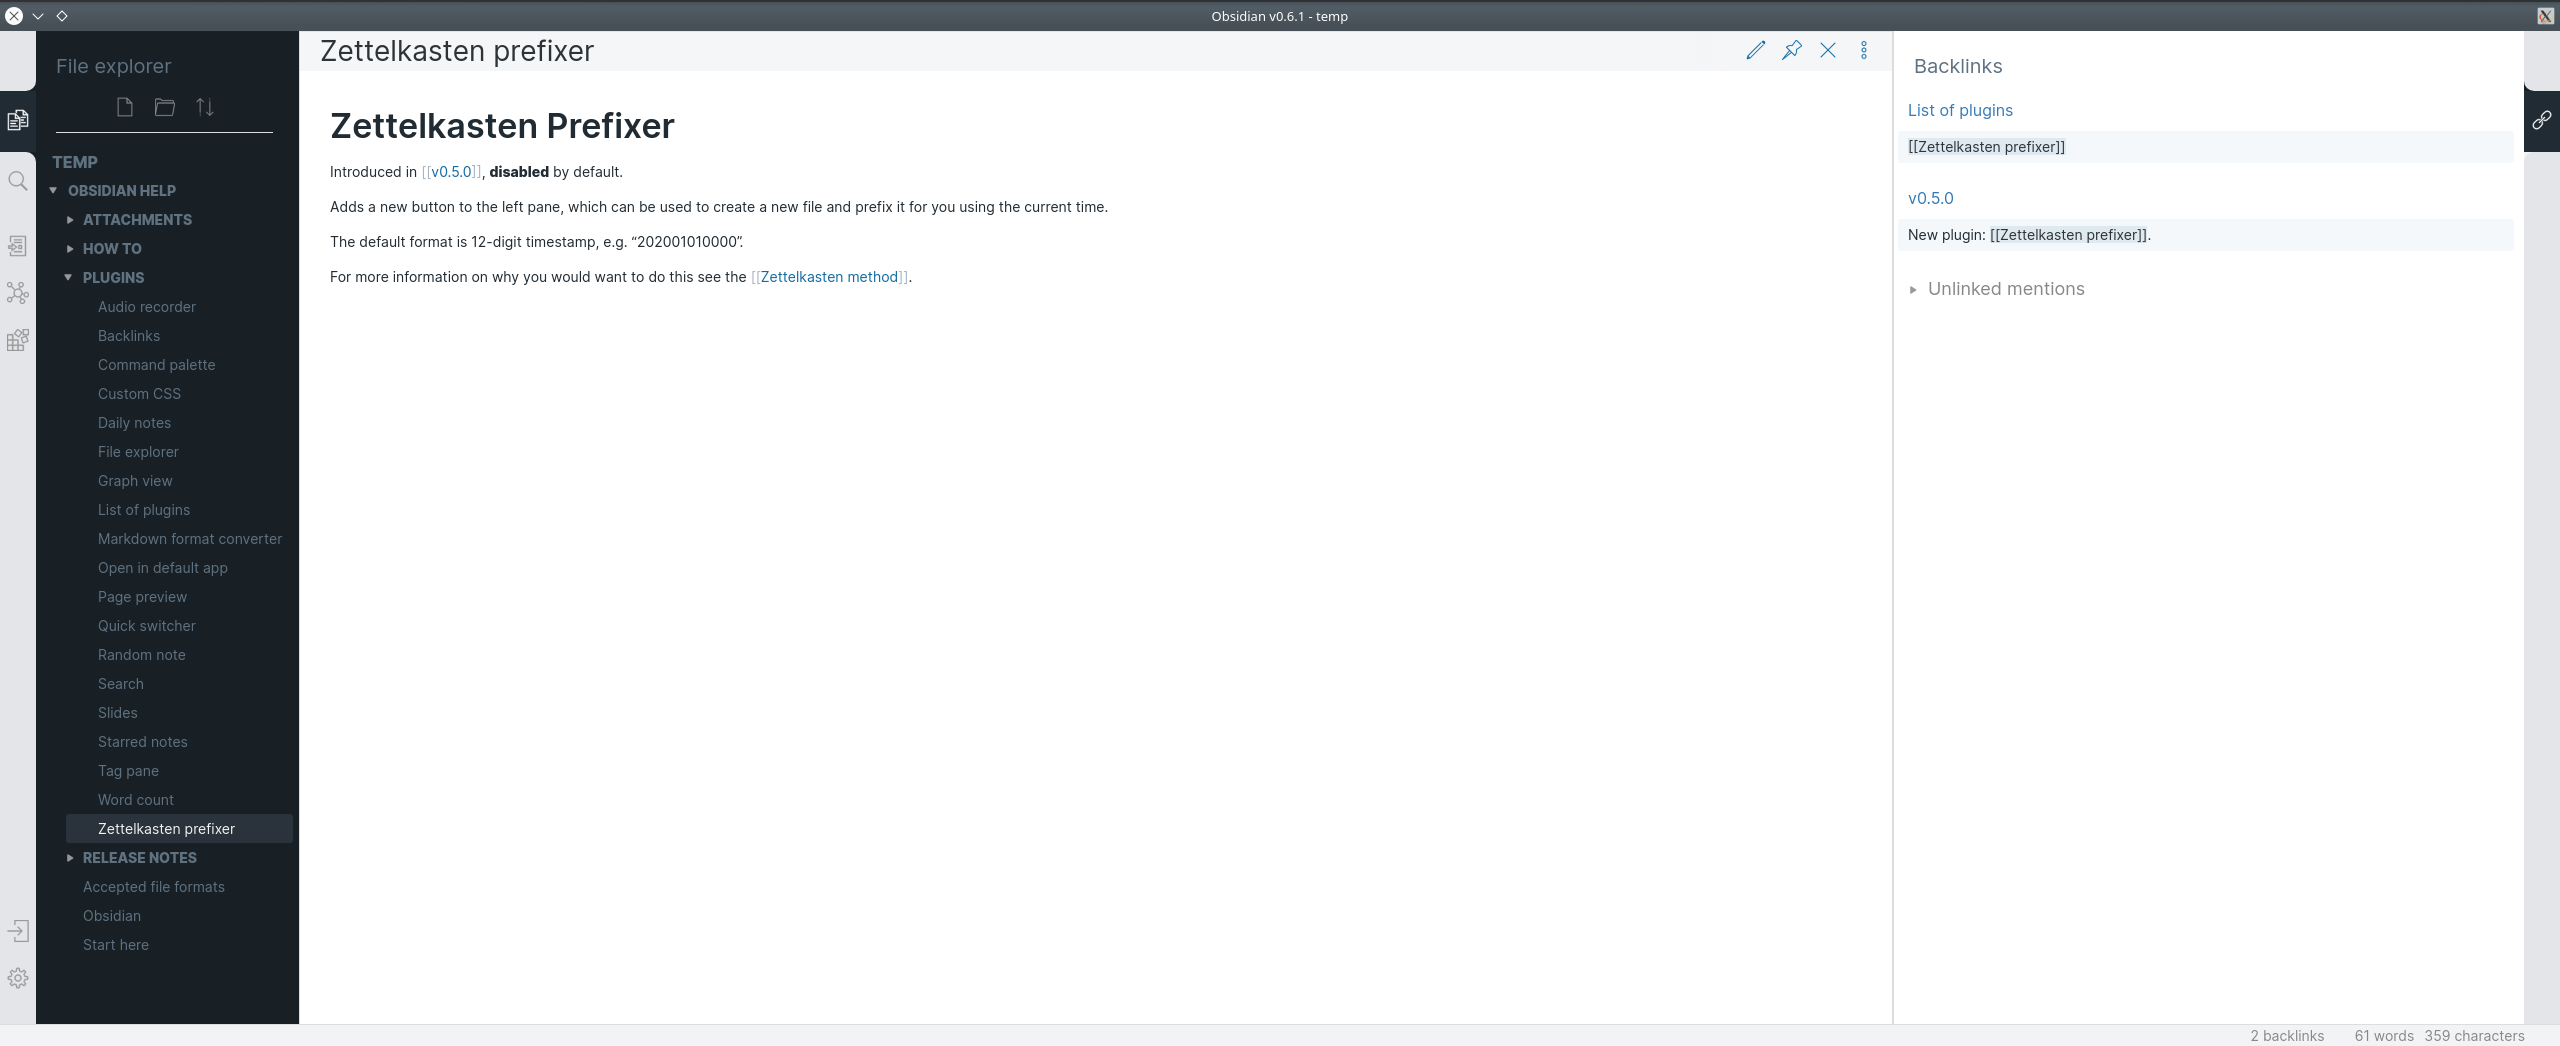Viewport: 2560px width, 1046px height.
Task: Open the Search tab in the left ribbon
Action: tap(18, 181)
